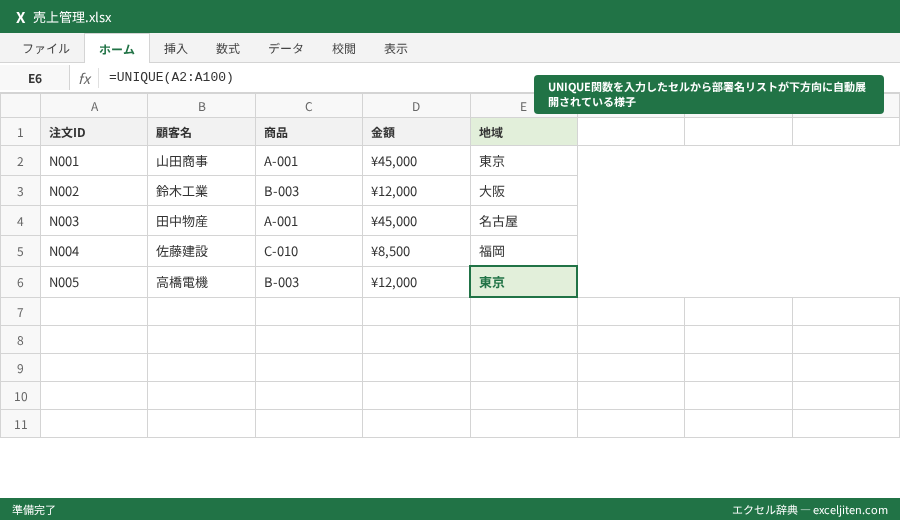Select the 田中物産 cell

pyautogui.click(x=201, y=221)
